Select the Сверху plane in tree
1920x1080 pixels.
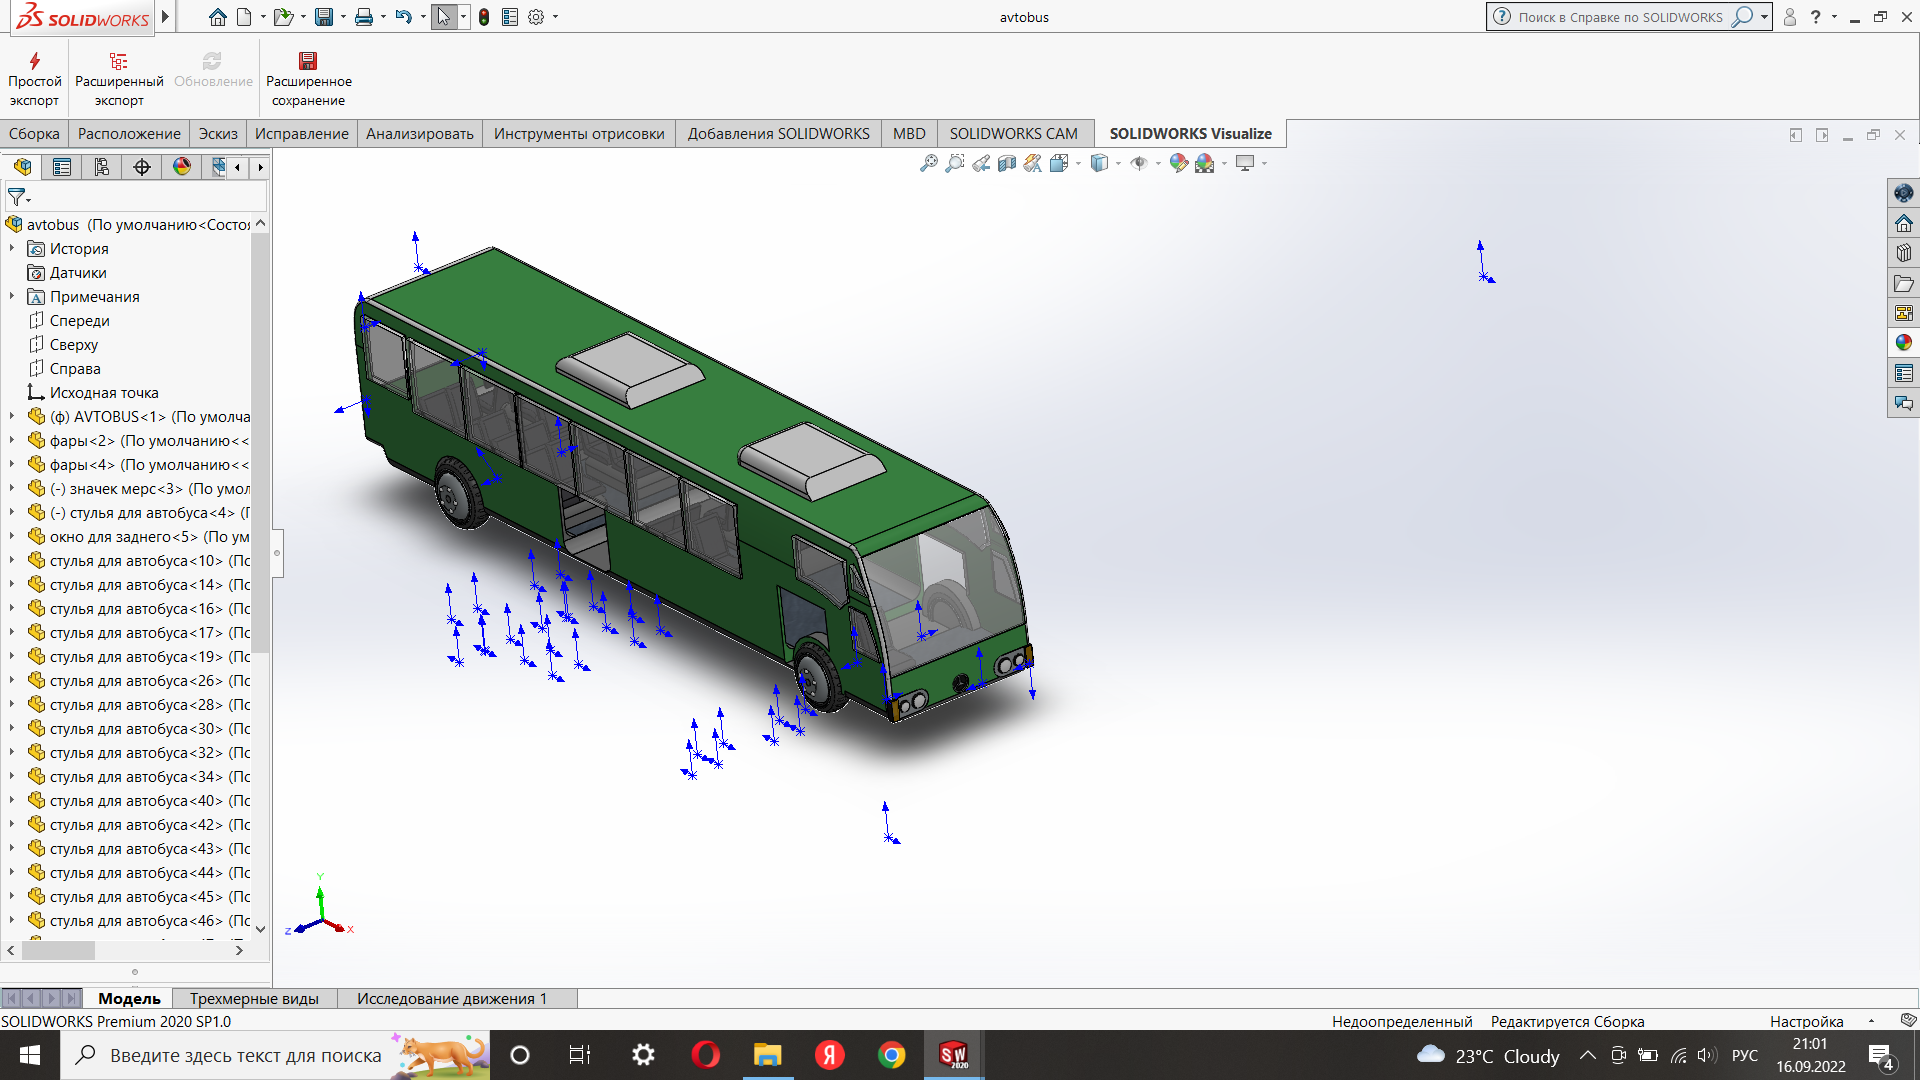pyautogui.click(x=74, y=345)
